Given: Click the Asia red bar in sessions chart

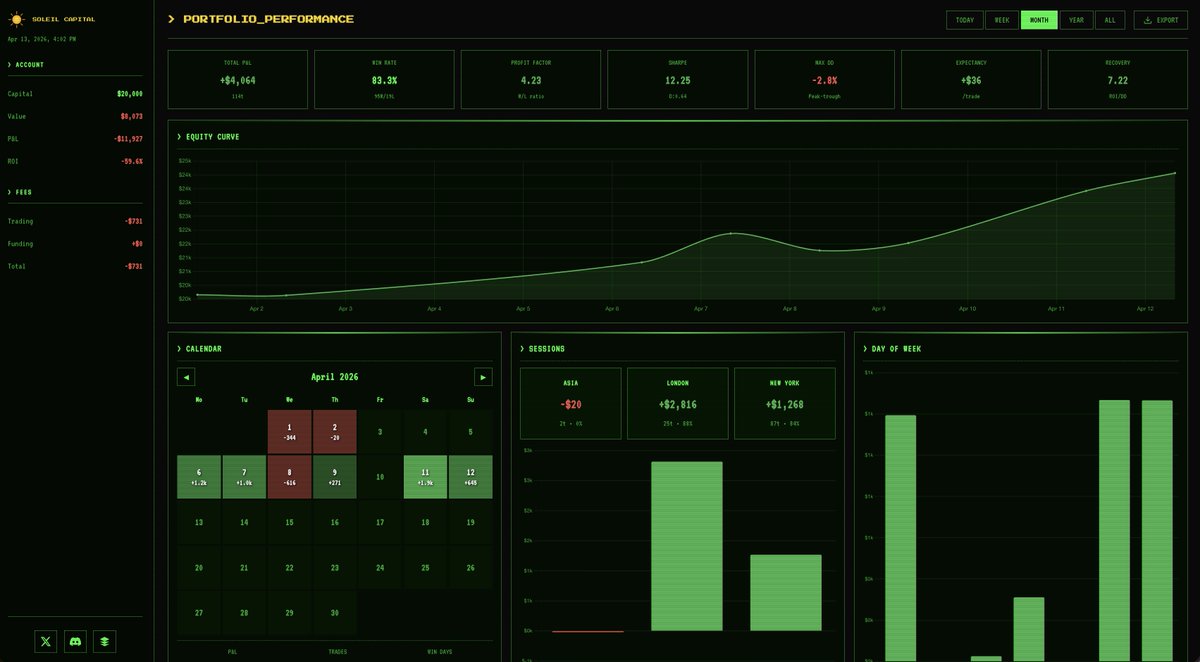Looking at the screenshot, I should coord(588,631).
